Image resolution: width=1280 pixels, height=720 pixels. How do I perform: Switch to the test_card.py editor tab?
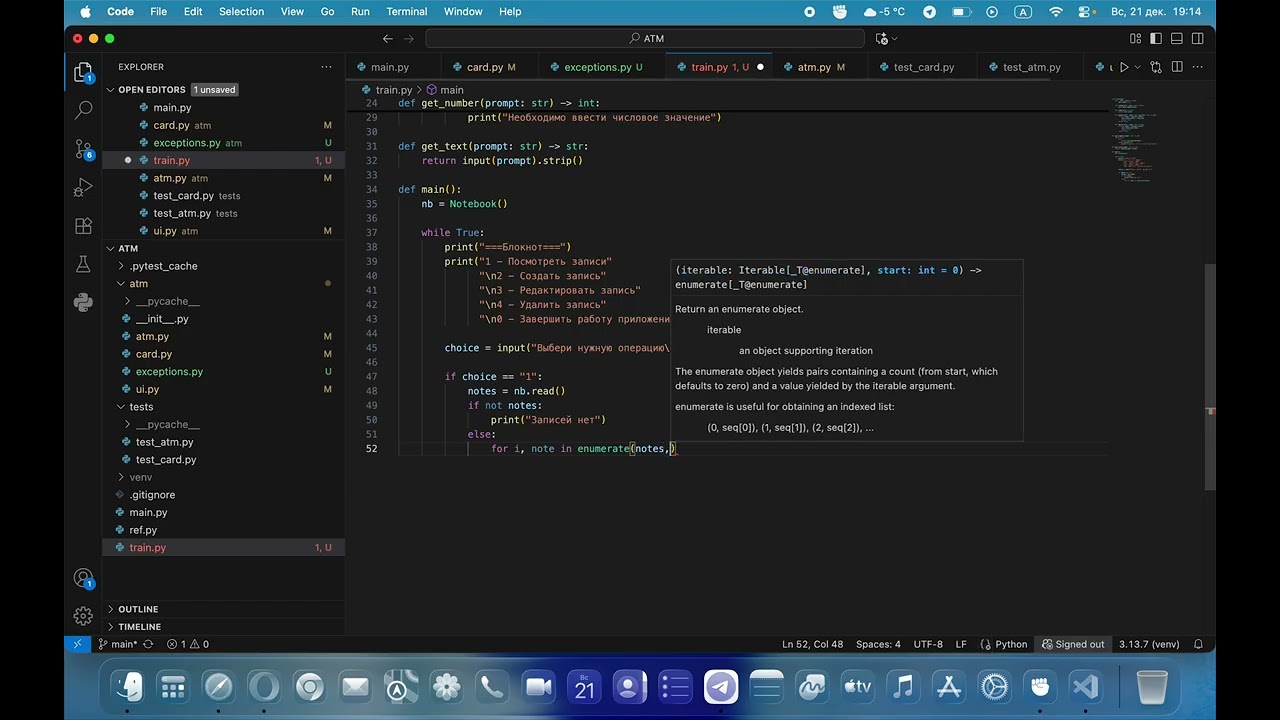(x=924, y=67)
